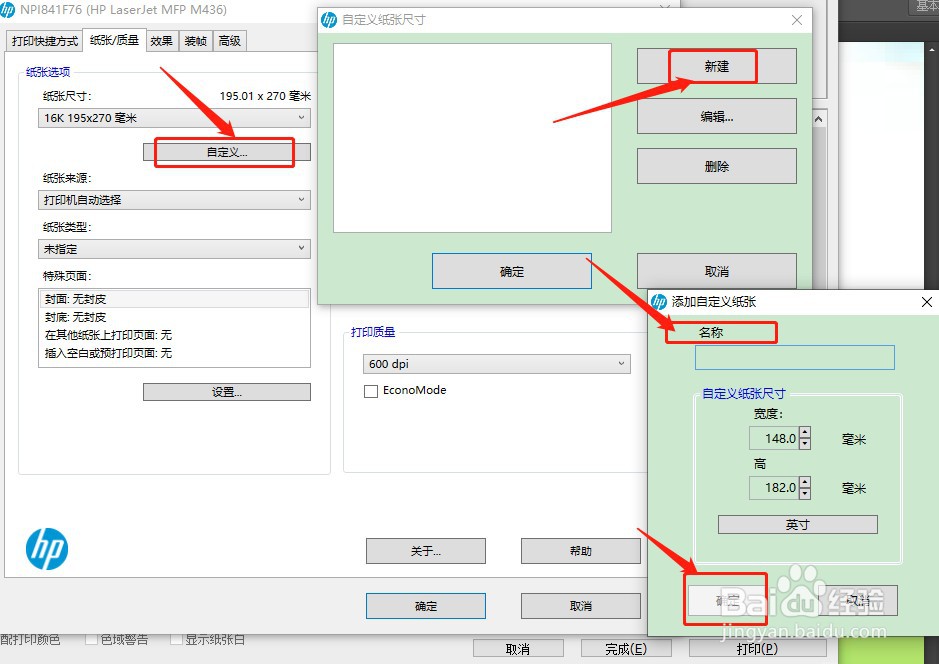Click the scrollbar up arrow in background window
The image size is (939, 664).
click(819, 119)
